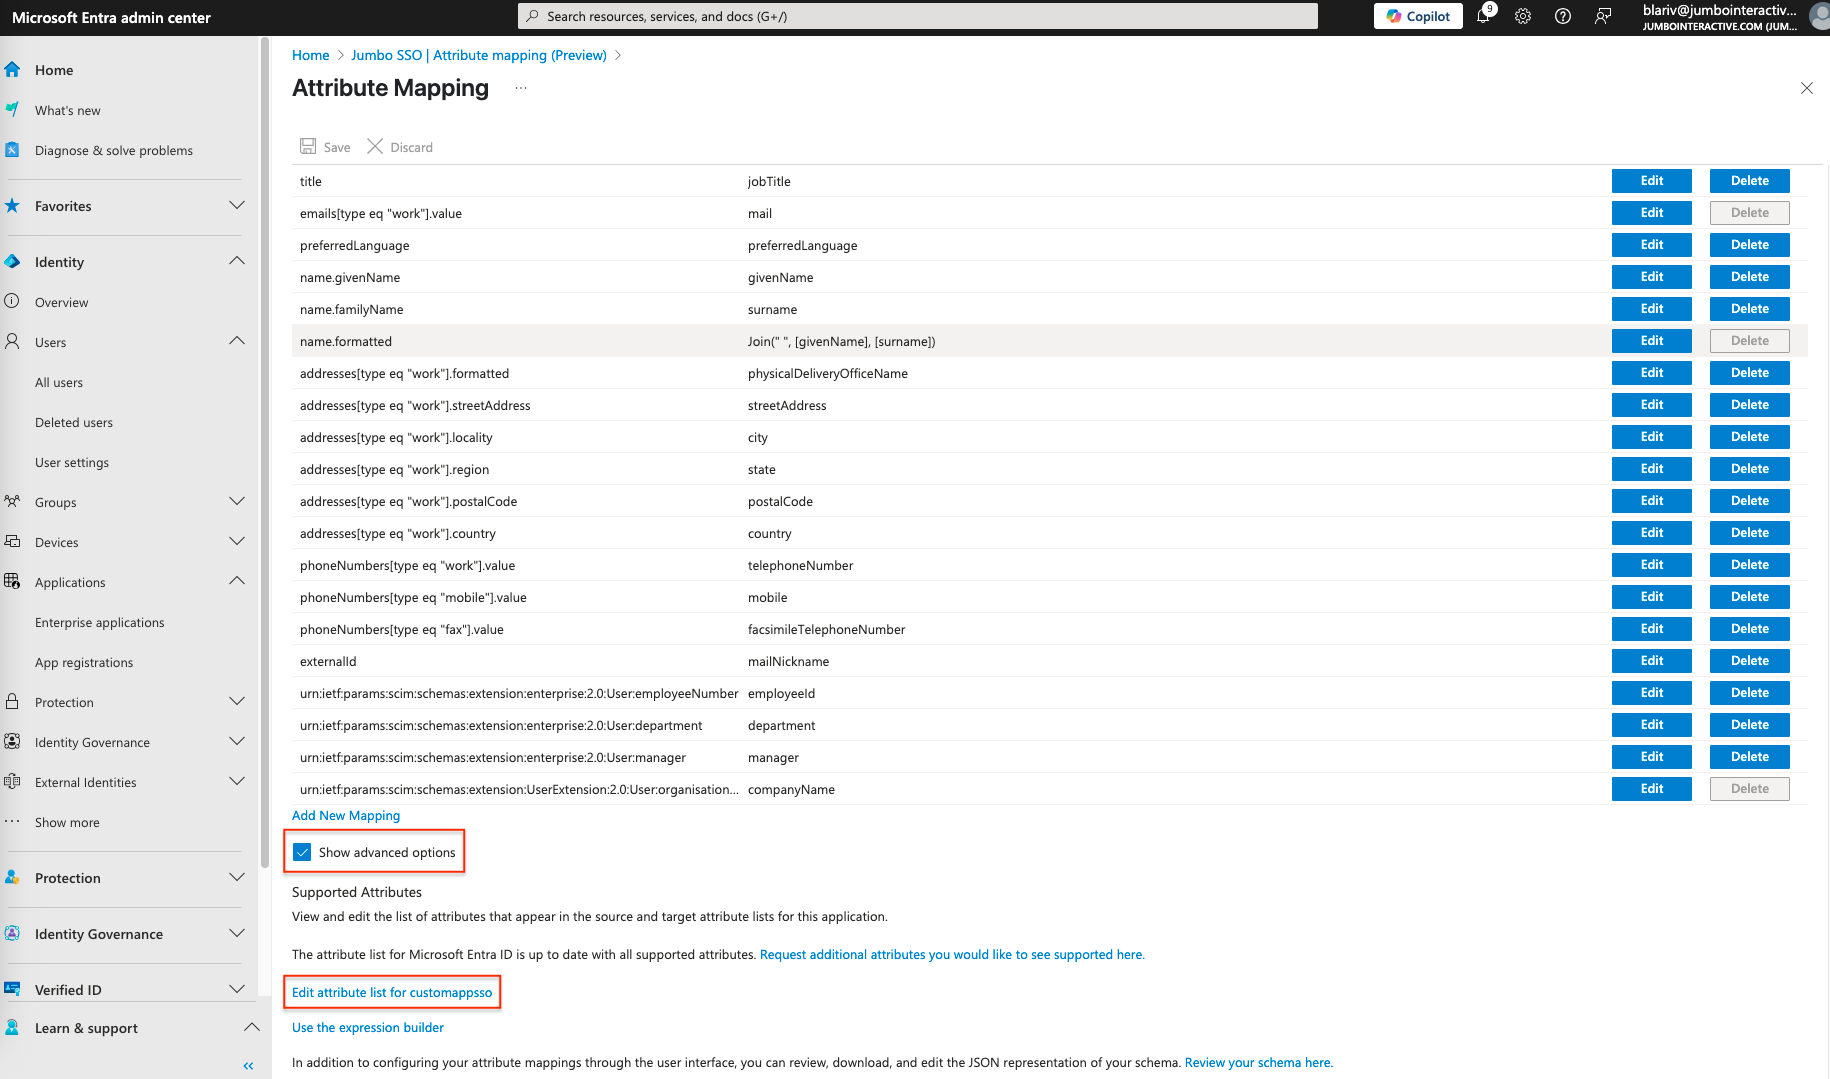Collapse the Applications section chevron
This screenshot has width=1830, height=1079.
click(237, 581)
